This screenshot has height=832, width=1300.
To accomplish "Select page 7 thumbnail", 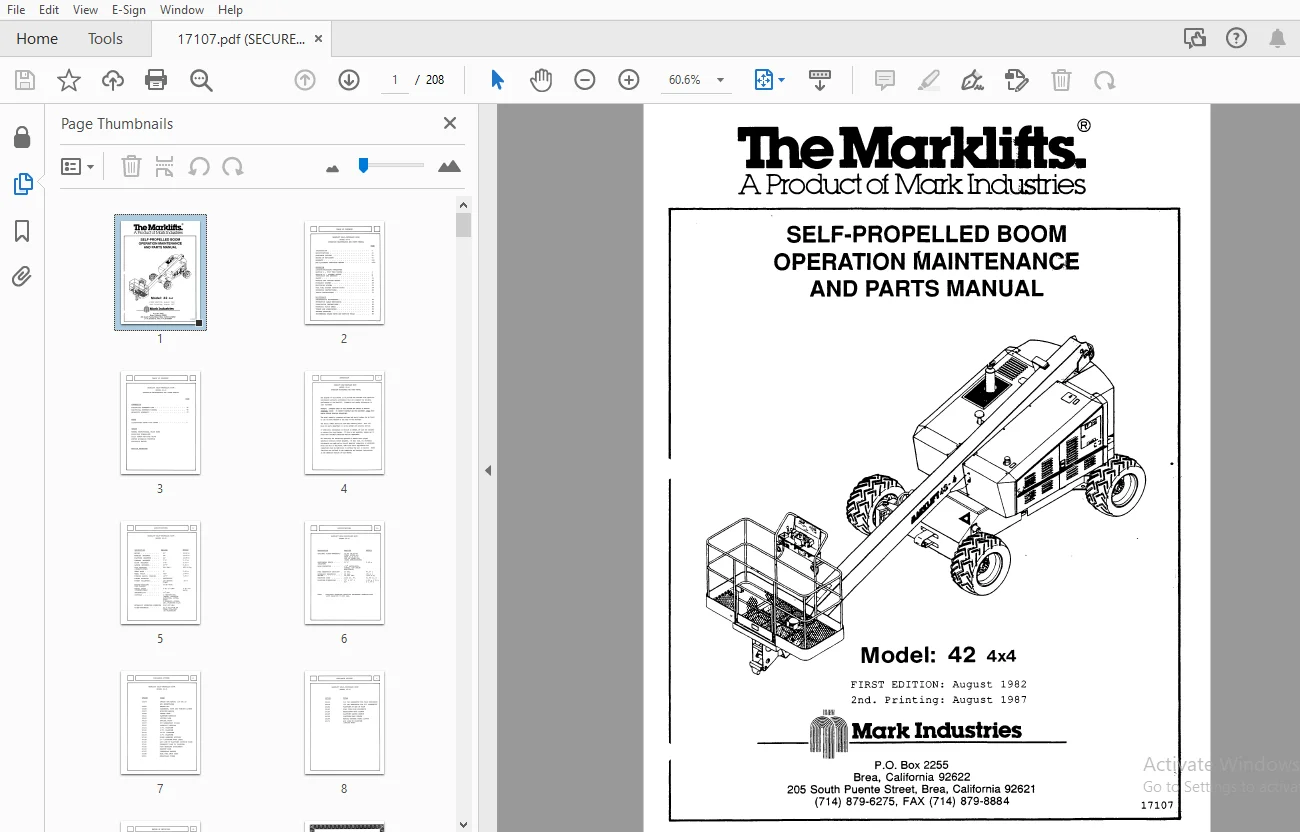I will [160, 723].
